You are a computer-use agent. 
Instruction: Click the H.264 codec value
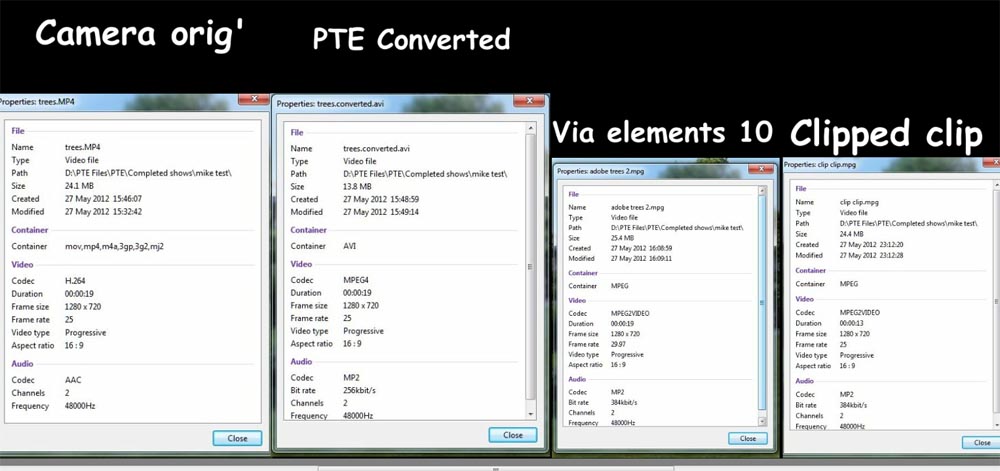(x=77, y=280)
